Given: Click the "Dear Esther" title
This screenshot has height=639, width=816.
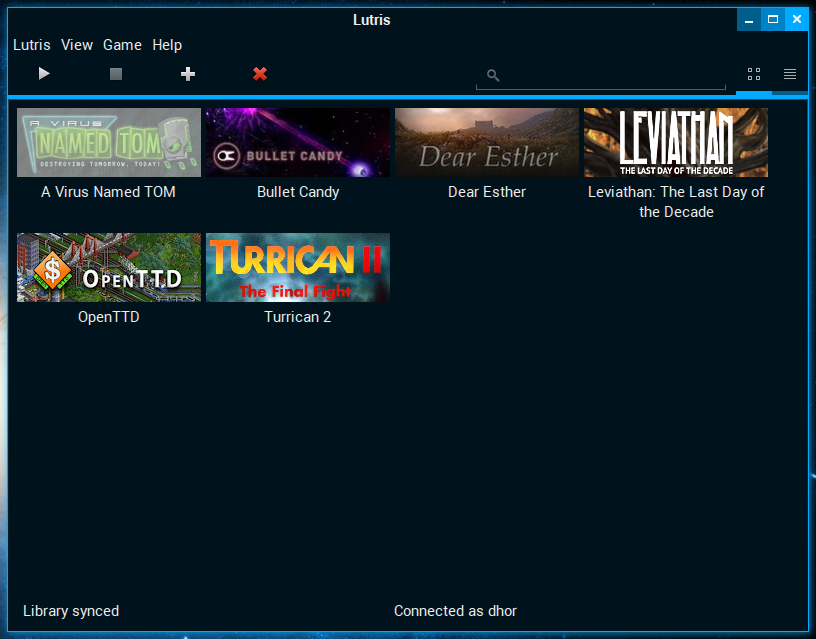Looking at the screenshot, I should [x=487, y=192].
